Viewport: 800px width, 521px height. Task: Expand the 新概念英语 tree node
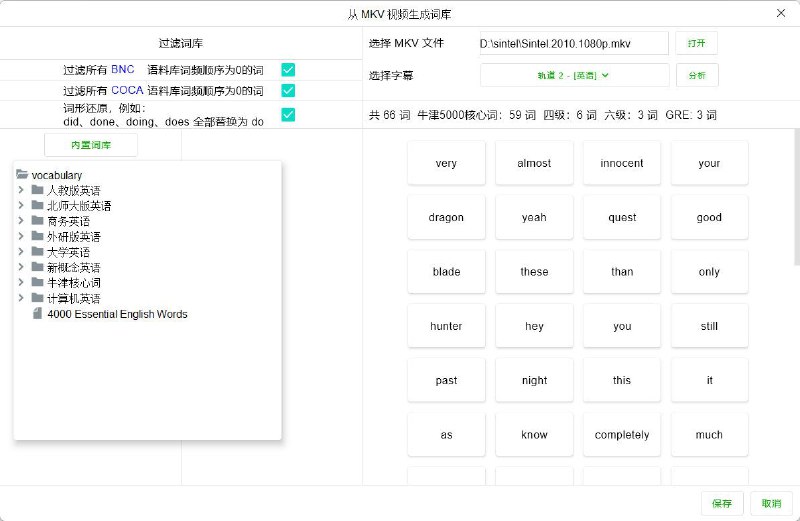(21, 268)
